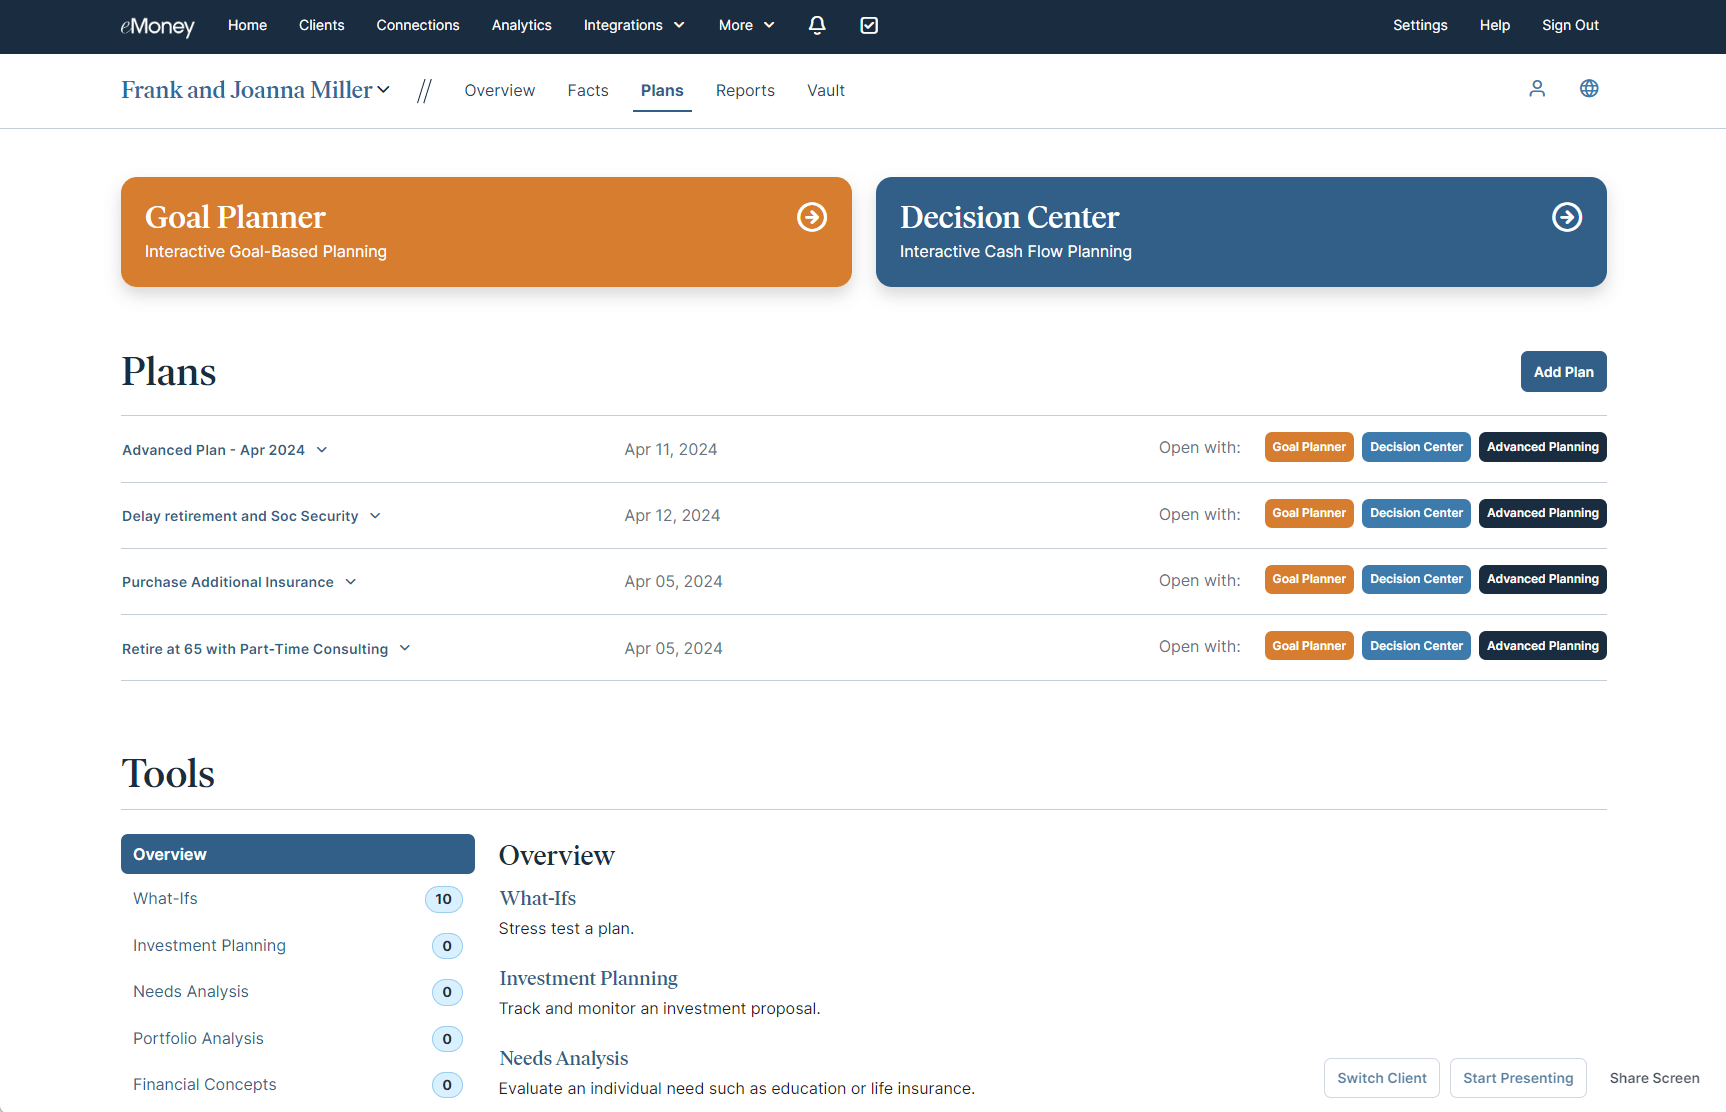1726x1112 pixels.
Task: Open Purchase Additional Insurance with Advanced Planning
Action: [x=1542, y=579]
